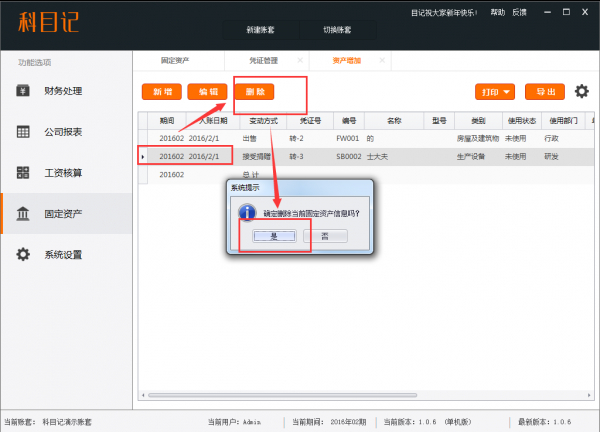Click the gear settings icon beside 导出
This screenshot has height=432, width=600.
pyautogui.click(x=581, y=92)
